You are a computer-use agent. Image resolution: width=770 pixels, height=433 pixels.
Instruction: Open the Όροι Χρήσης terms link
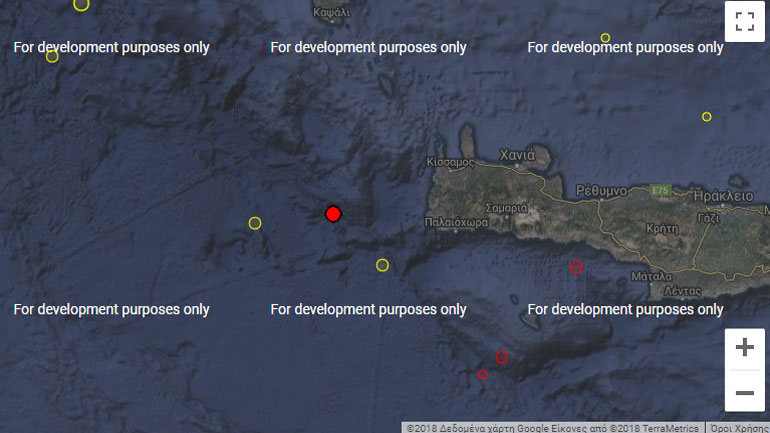(x=738, y=427)
